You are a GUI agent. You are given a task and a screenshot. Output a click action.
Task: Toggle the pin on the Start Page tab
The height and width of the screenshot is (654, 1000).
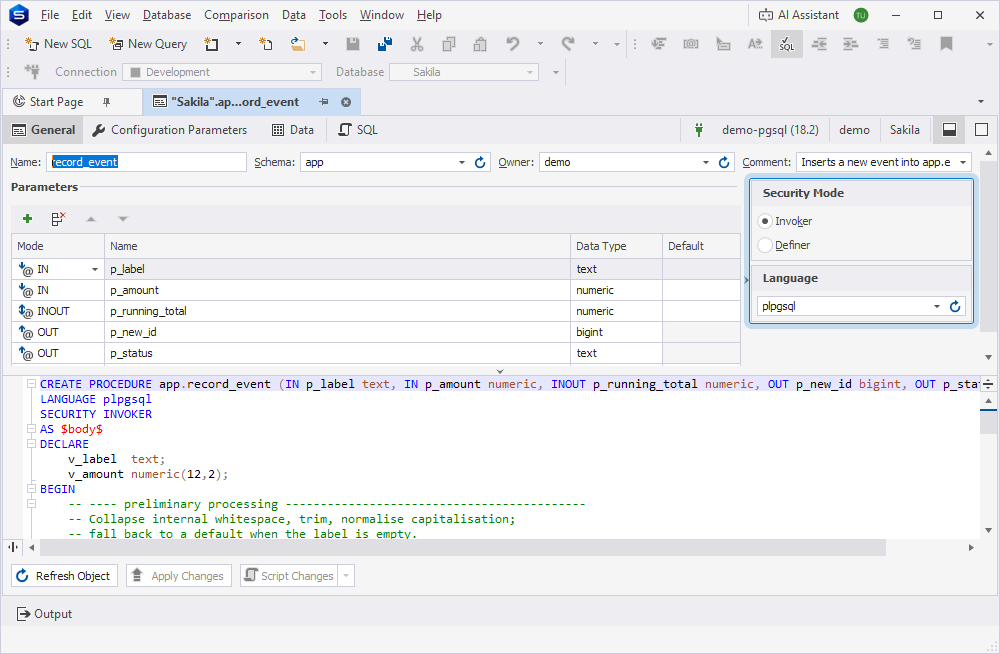coord(107,102)
